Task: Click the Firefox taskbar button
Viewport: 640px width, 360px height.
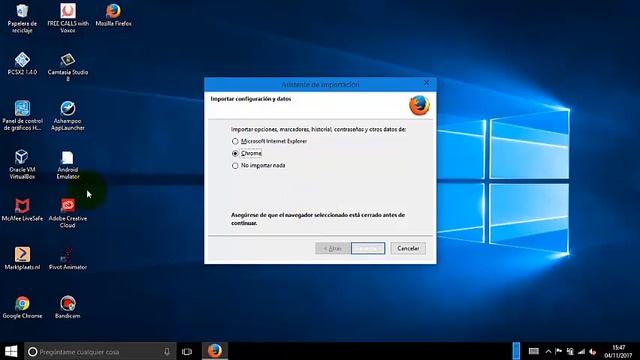Action: click(x=215, y=351)
